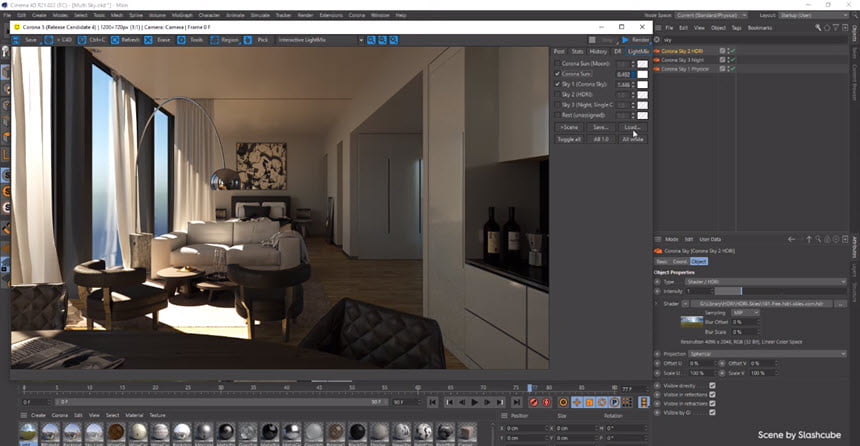Click the Sky 1 (Corona Sky) color swatch
Image resolution: width=860 pixels, height=446 pixels.
coord(642,84)
